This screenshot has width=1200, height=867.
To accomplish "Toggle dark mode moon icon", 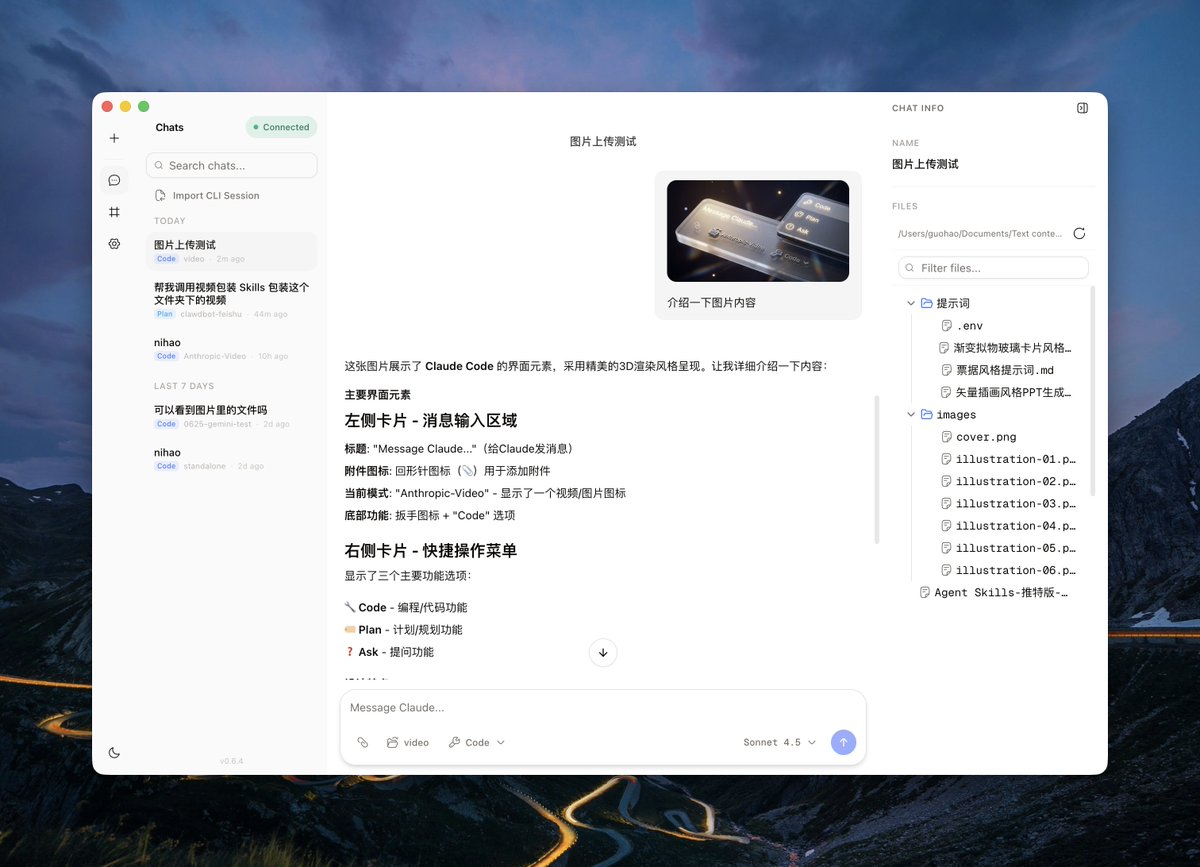I will tap(114, 753).
